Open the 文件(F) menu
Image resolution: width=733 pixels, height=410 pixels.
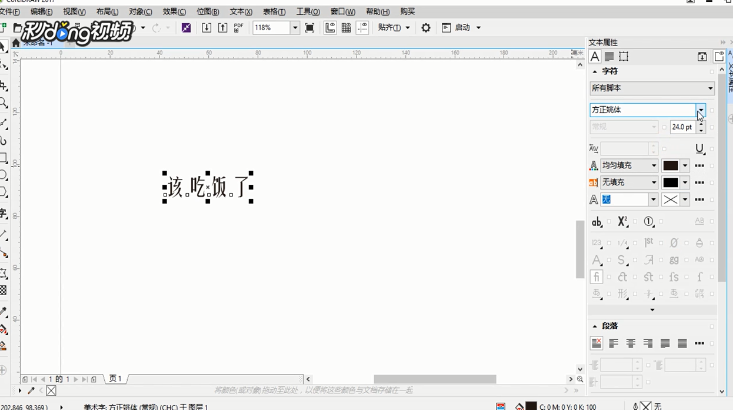point(9,11)
